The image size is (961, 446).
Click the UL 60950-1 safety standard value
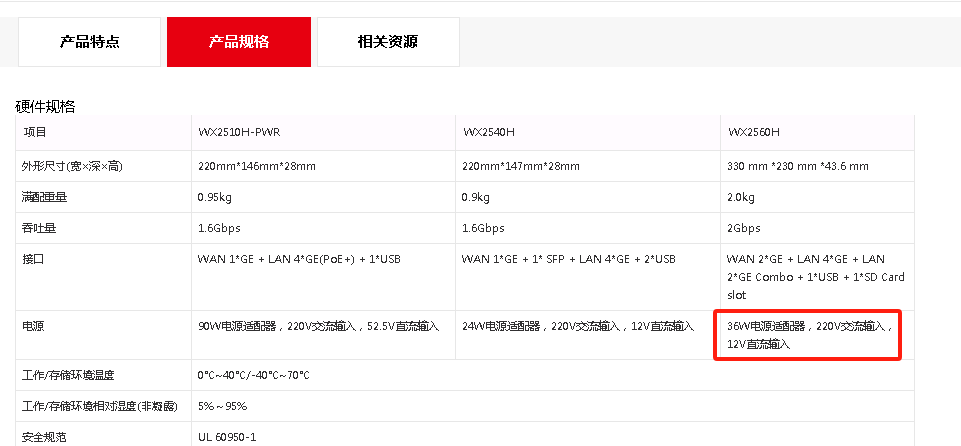point(227,437)
